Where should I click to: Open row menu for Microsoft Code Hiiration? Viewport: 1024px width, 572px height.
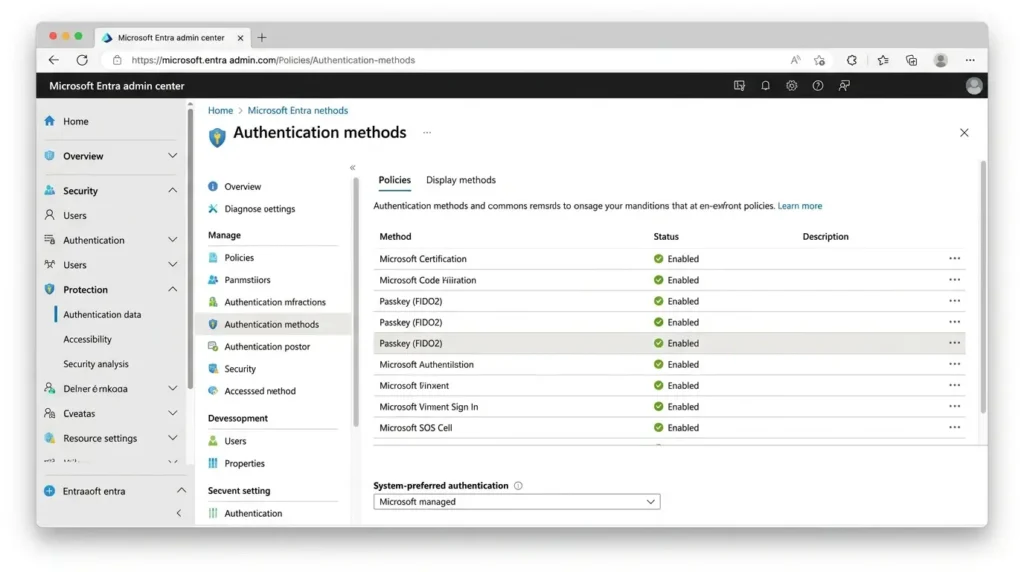click(954, 279)
